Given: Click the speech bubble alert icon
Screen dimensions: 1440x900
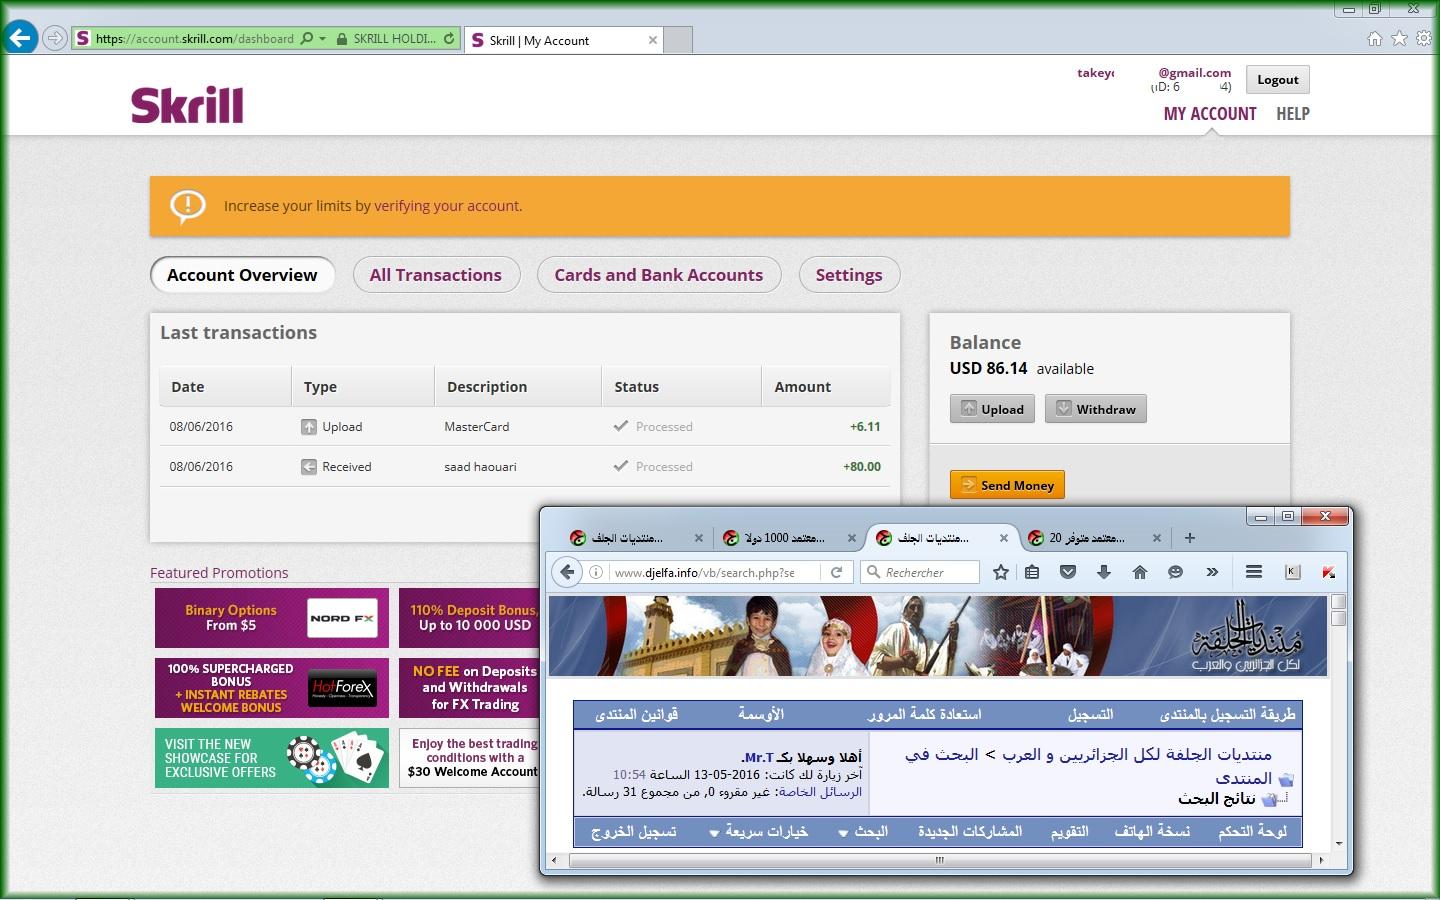Looking at the screenshot, I should pos(188,206).
